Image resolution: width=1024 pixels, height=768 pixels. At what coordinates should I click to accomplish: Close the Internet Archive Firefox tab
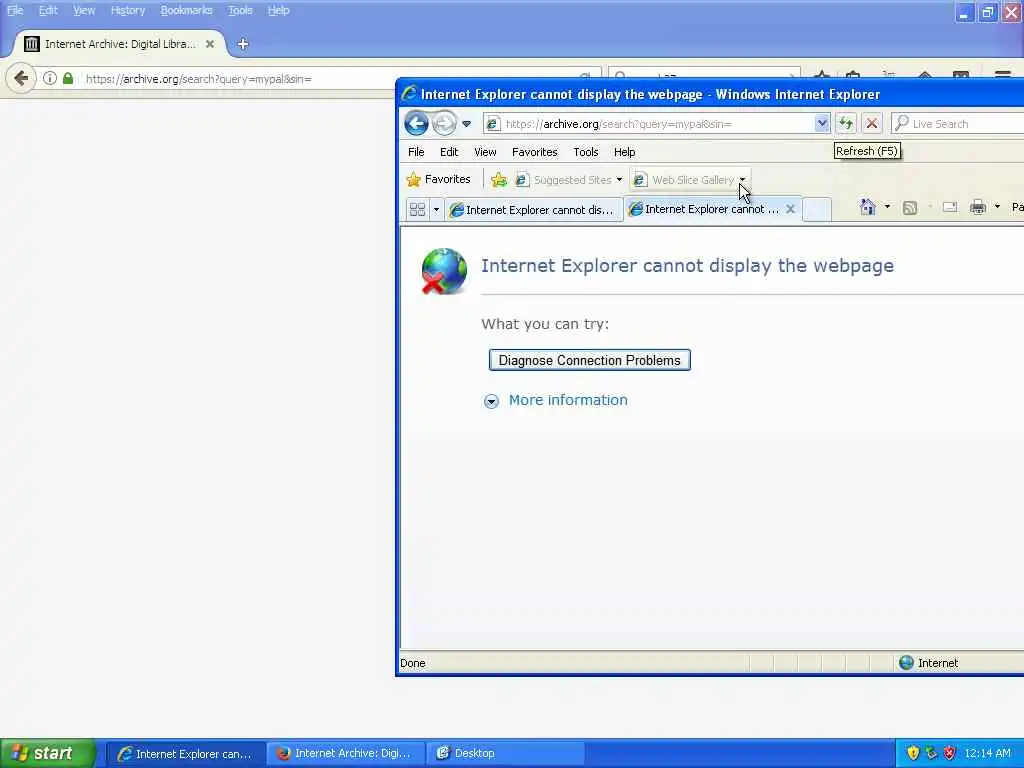pos(210,44)
